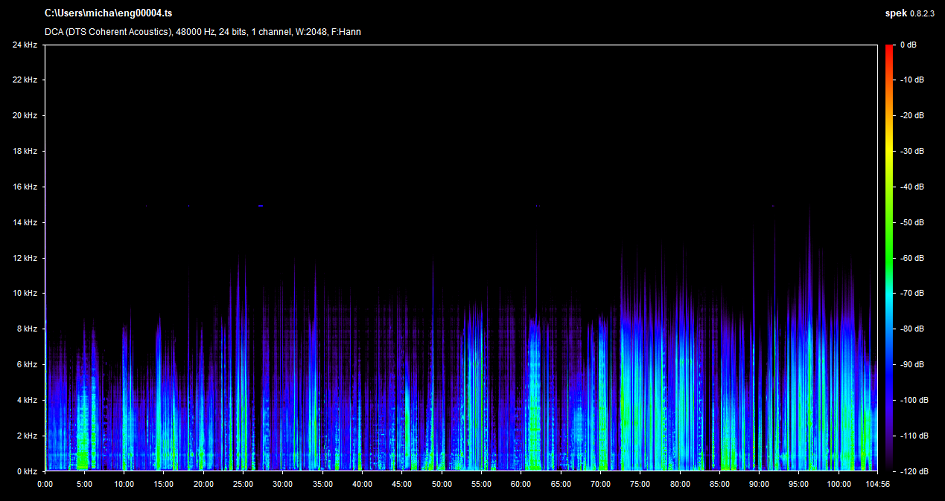Click the -30 dB scale label
945x501 pixels.
911,152
